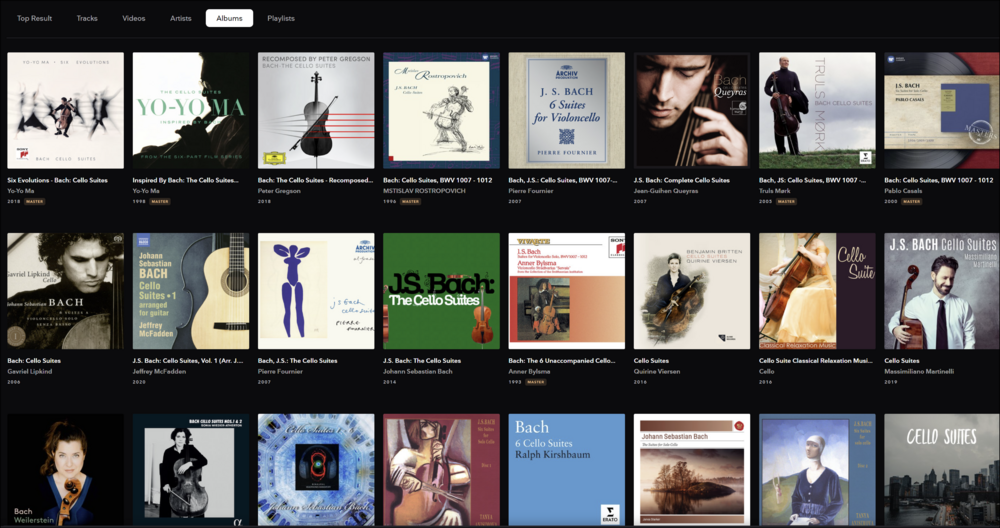Switch to the Top Result tab

34,18
